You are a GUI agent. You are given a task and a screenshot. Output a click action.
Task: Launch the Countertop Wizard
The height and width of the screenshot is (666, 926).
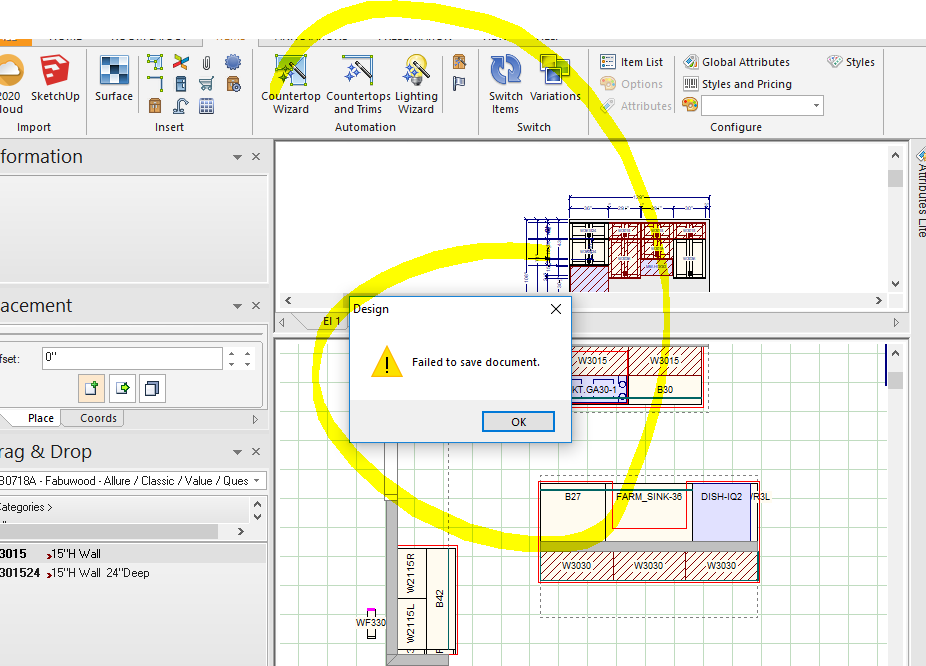click(x=291, y=80)
